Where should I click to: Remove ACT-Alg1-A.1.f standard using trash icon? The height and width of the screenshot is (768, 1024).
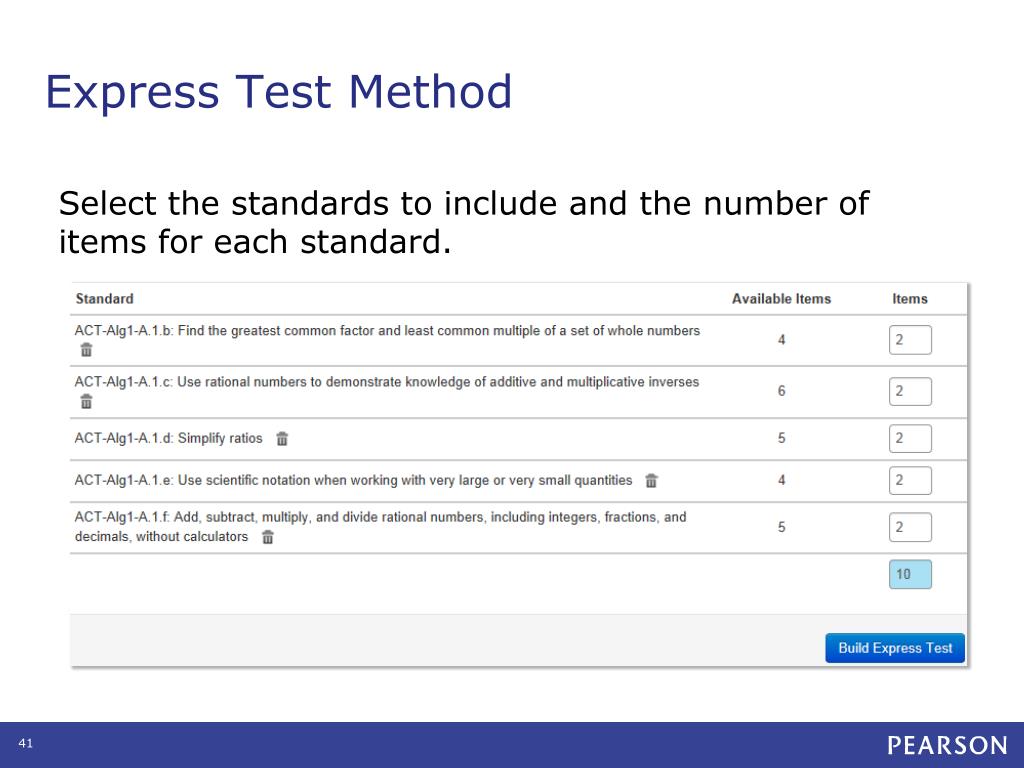[x=268, y=537]
